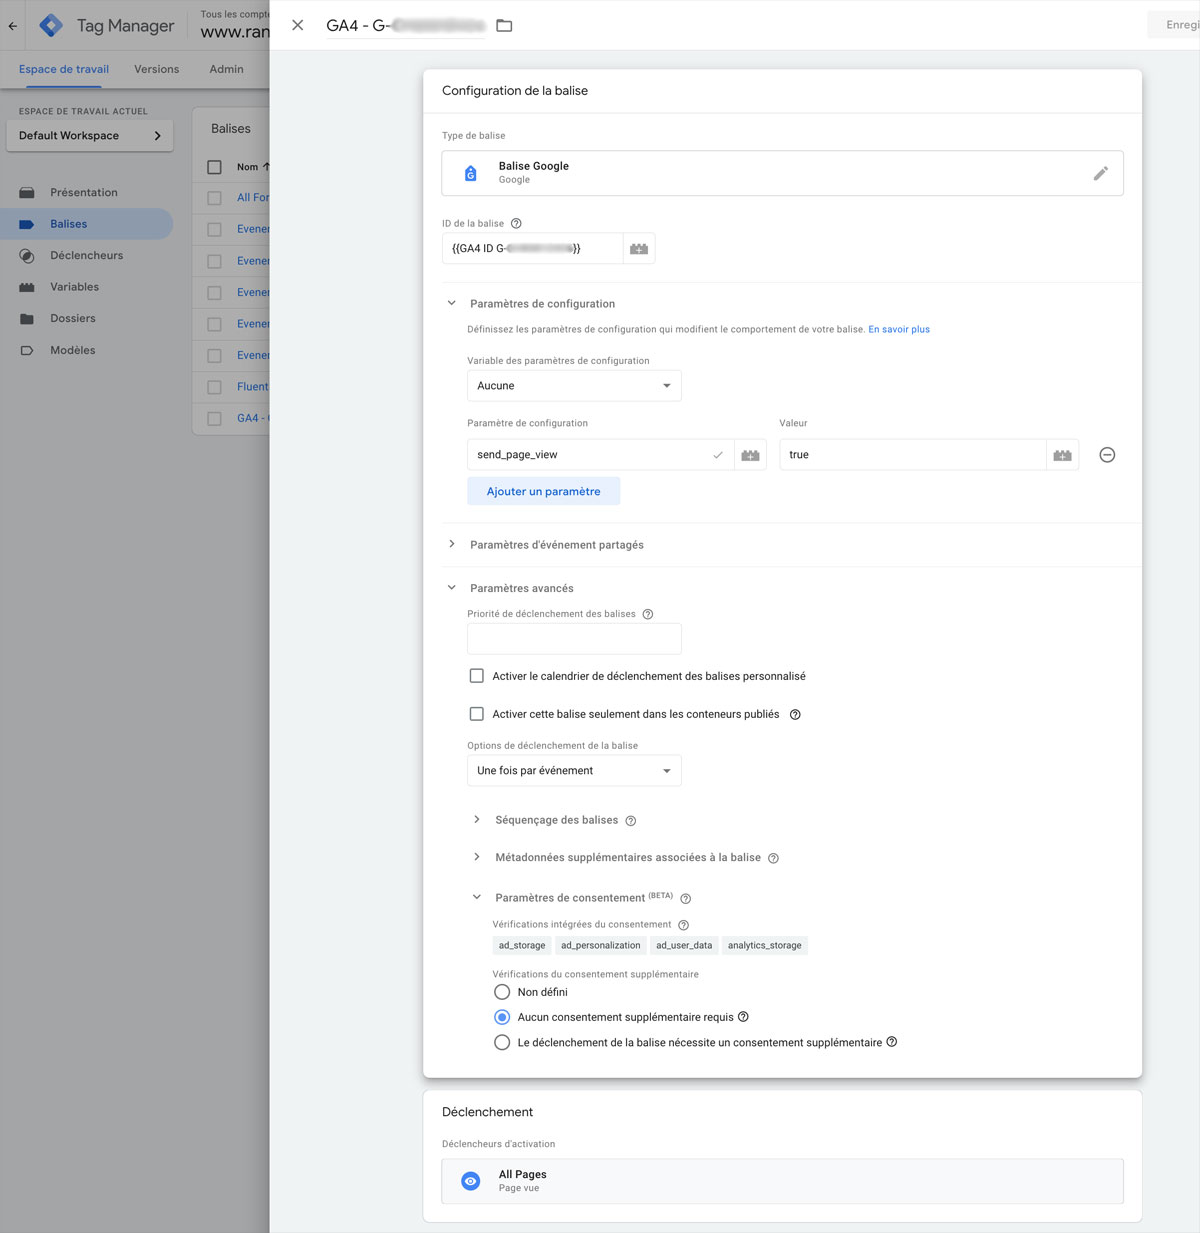Open variable picker for ID de la balise
This screenshot has width=1200, height=1233.
pyautogui.click(x=639, y=248)
